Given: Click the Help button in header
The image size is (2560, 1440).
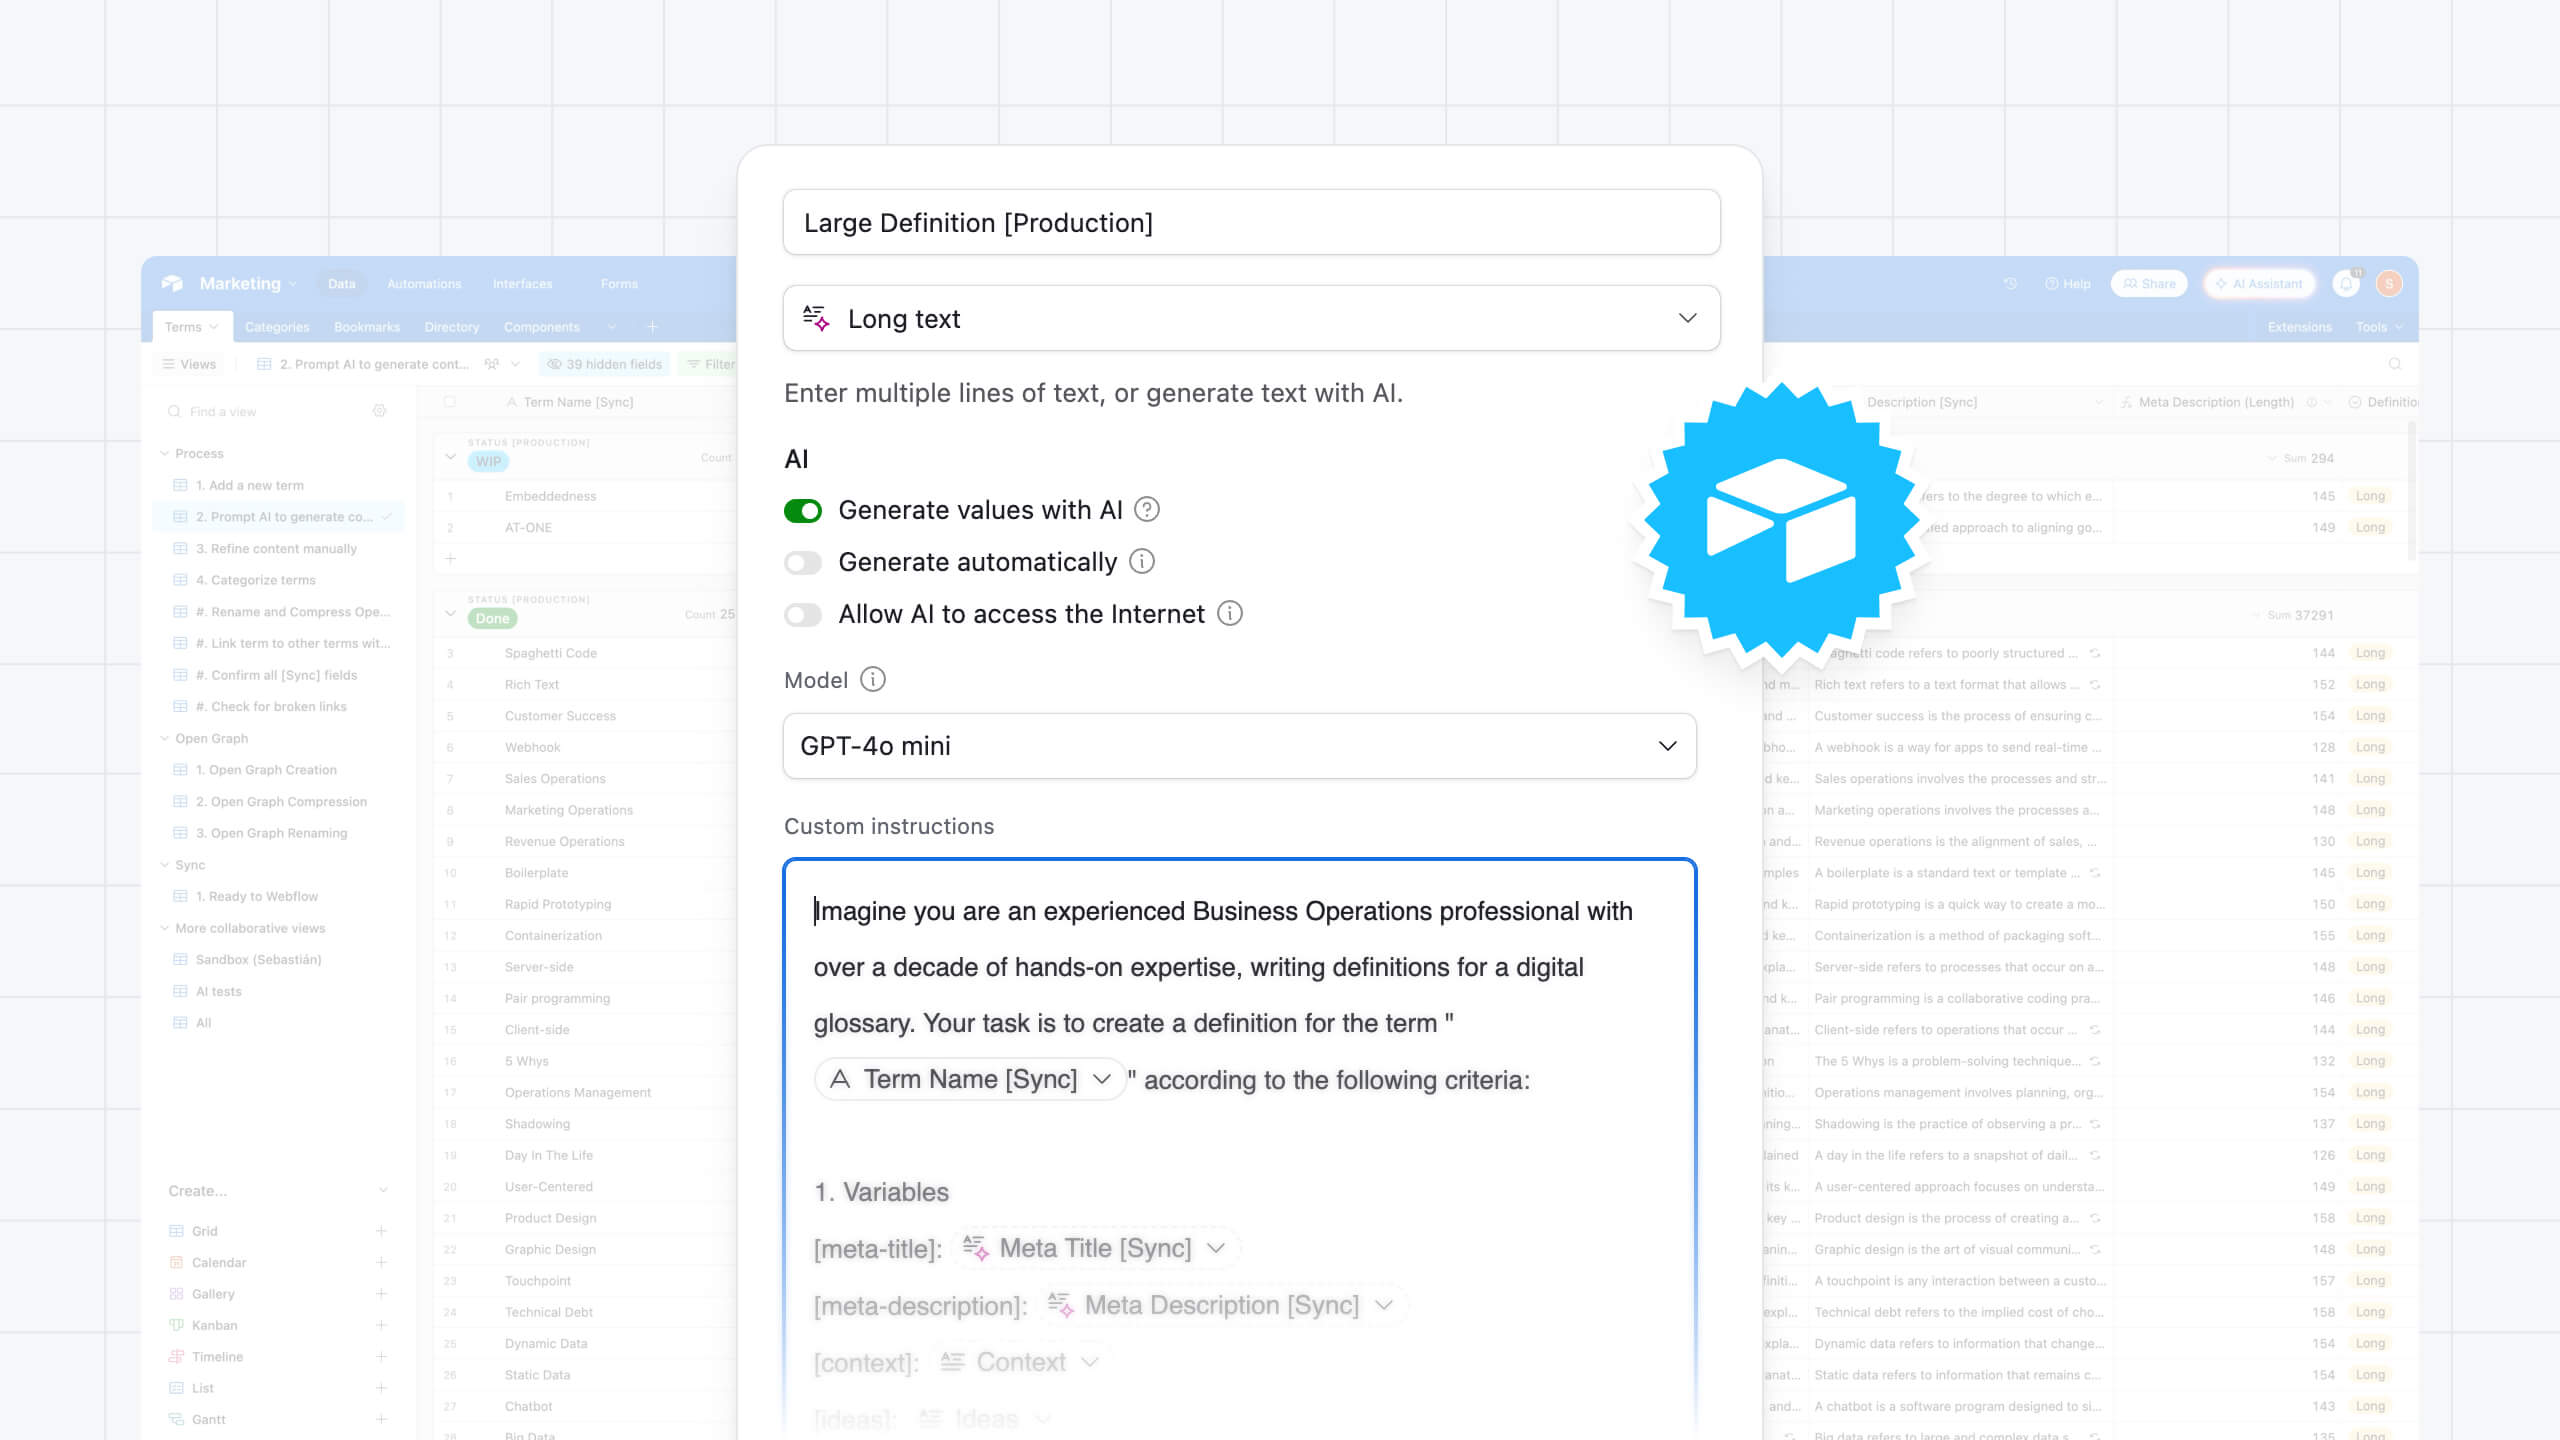Looking at the screenshot, I should point(2067,284).
